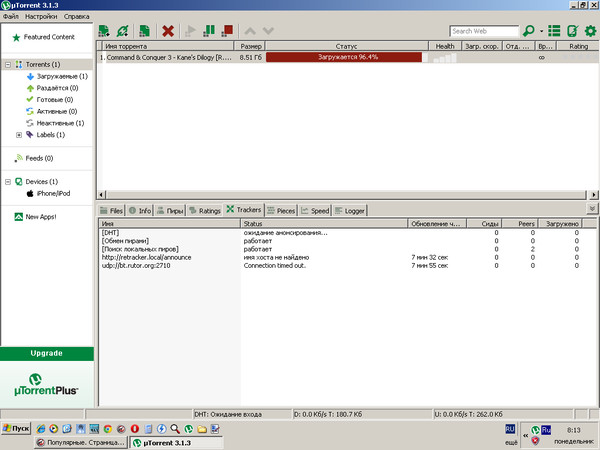The width and height of the screenshot is (600, 450).
Task: Sort by Размер column header
Action: 250,46
